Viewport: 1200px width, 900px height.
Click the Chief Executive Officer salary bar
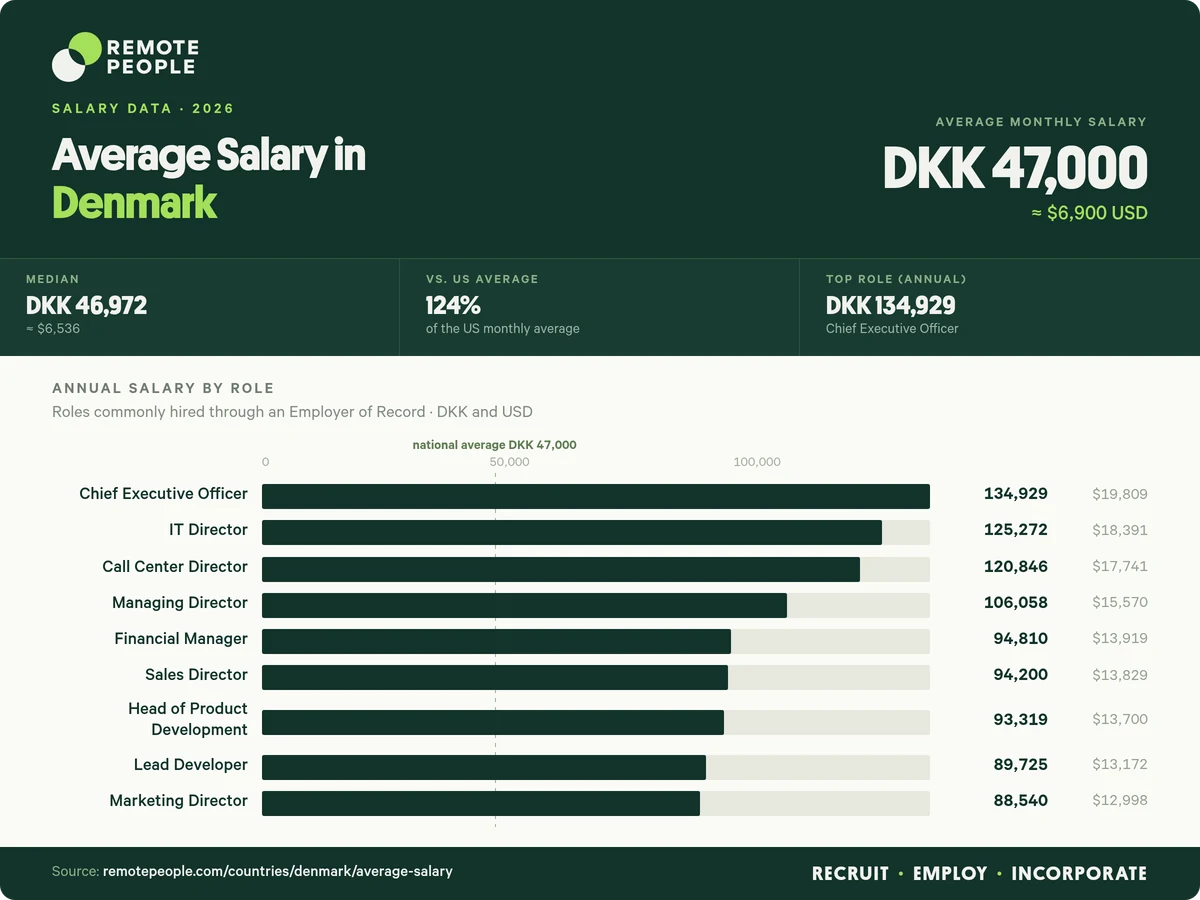click(596, 496)
